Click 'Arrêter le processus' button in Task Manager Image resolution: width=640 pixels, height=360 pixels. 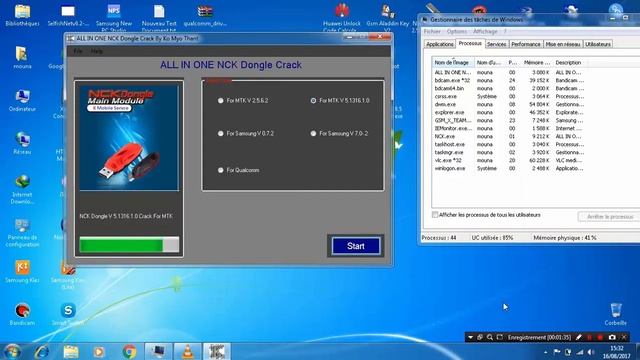point(609,217)
